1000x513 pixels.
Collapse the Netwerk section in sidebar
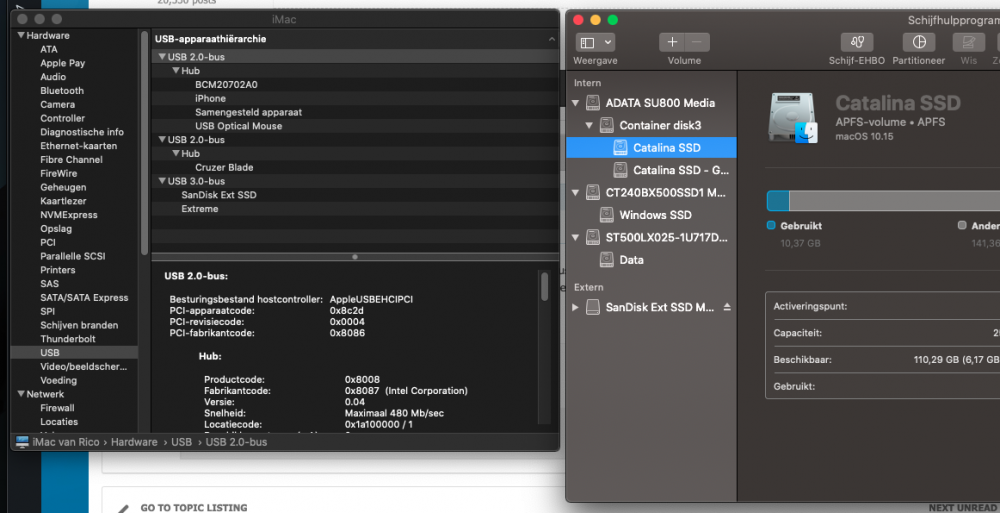[x=21, y=394]
